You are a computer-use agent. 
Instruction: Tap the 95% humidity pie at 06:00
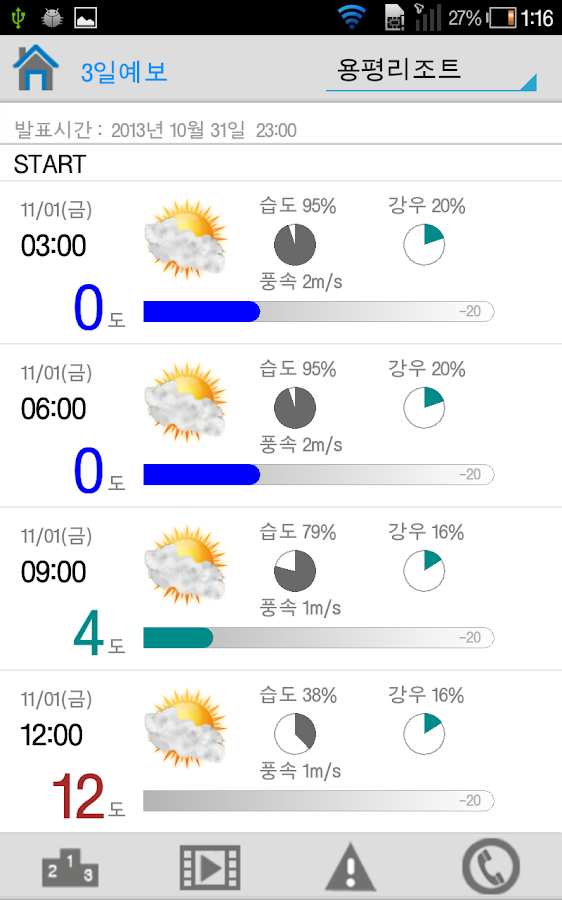click(294, 408)
